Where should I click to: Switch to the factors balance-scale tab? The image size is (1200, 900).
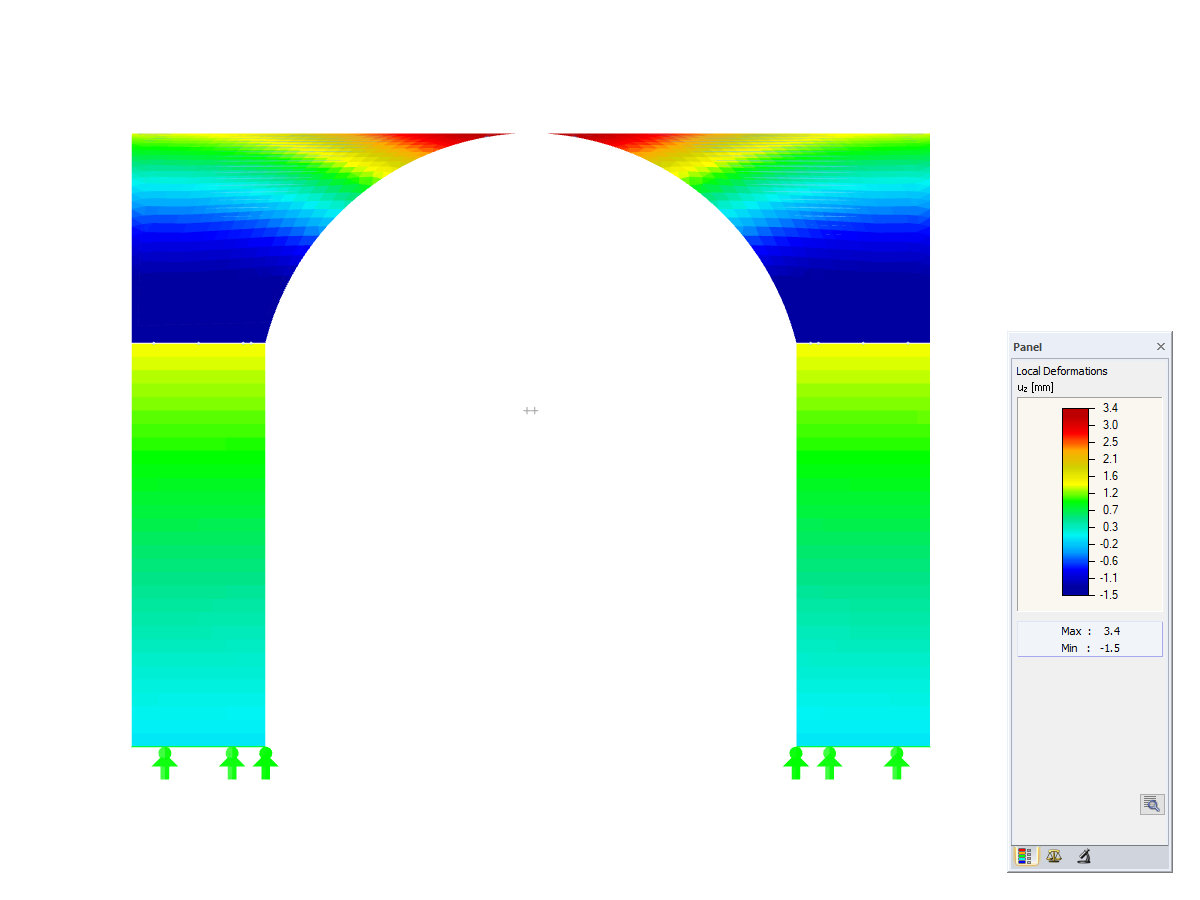click(1054, 856)
